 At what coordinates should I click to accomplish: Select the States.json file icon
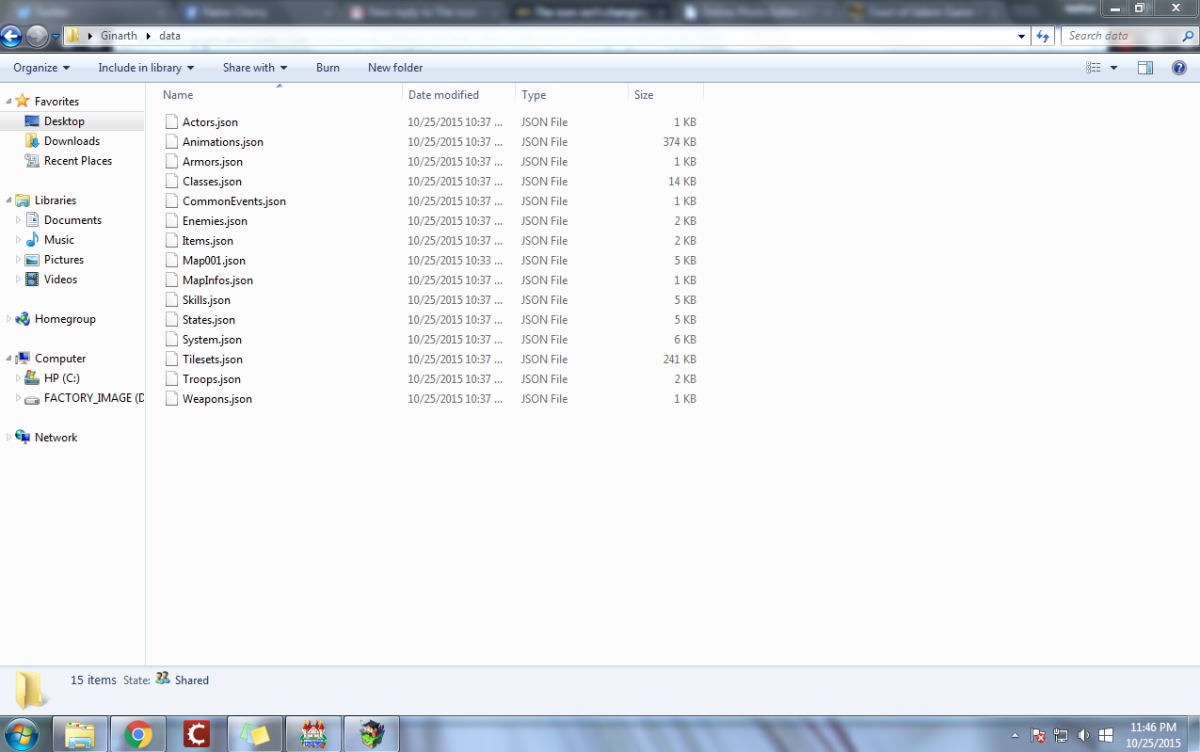[x=172, y=320]
